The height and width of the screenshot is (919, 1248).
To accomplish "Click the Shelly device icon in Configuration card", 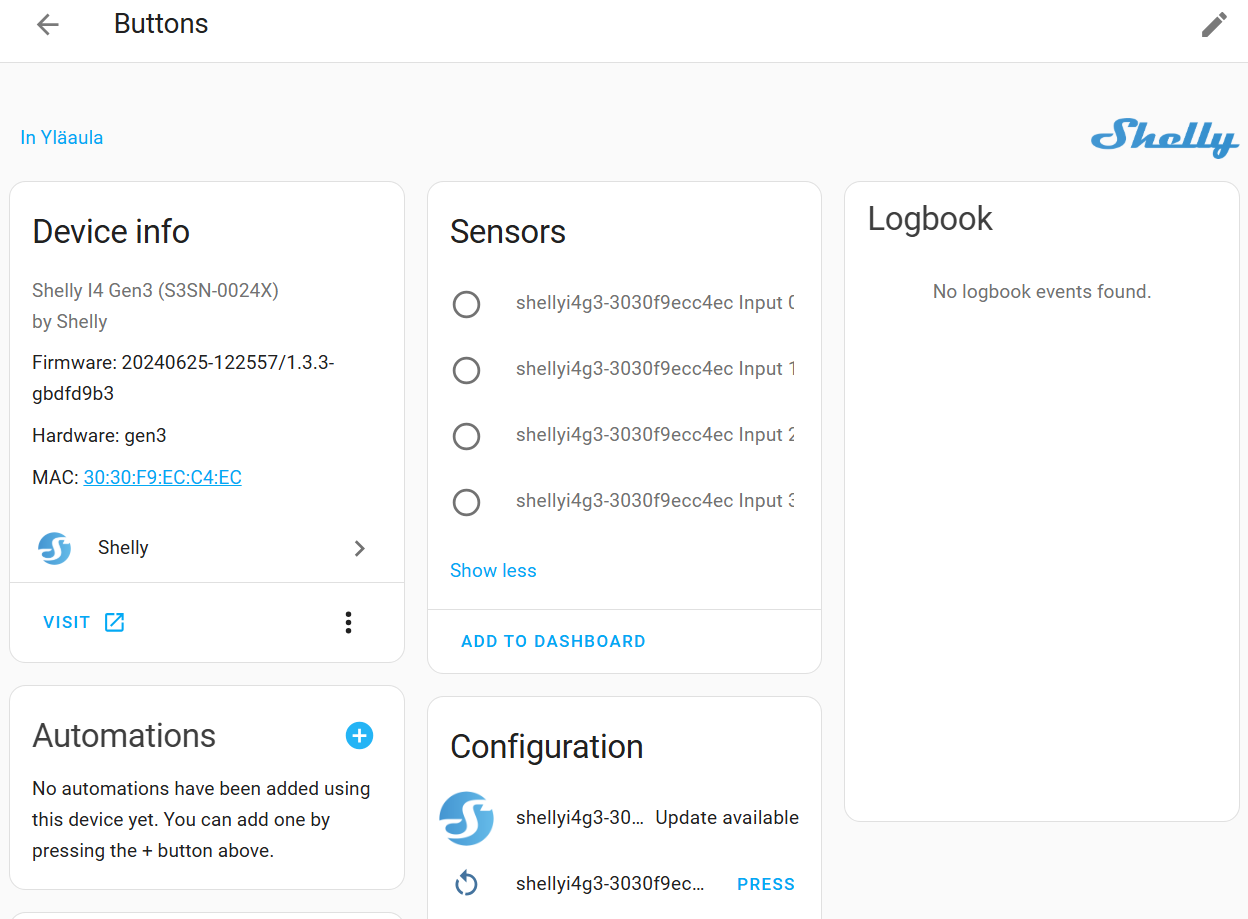I will click(x=467, y=818).
